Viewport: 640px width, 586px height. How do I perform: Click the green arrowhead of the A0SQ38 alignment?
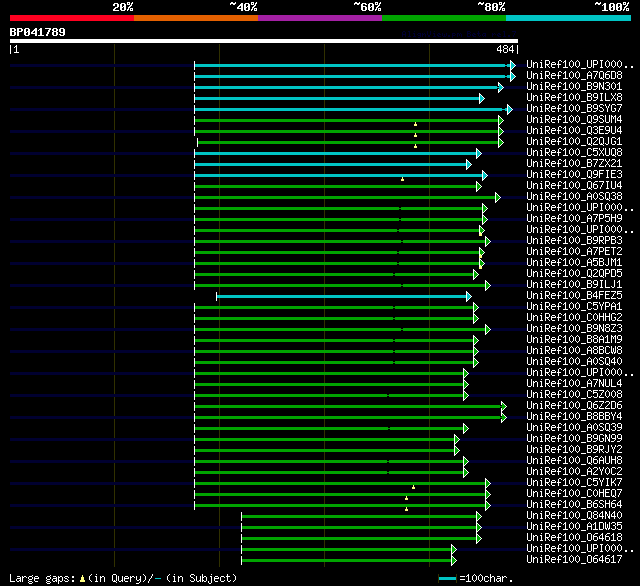click(x=498, y=198)
